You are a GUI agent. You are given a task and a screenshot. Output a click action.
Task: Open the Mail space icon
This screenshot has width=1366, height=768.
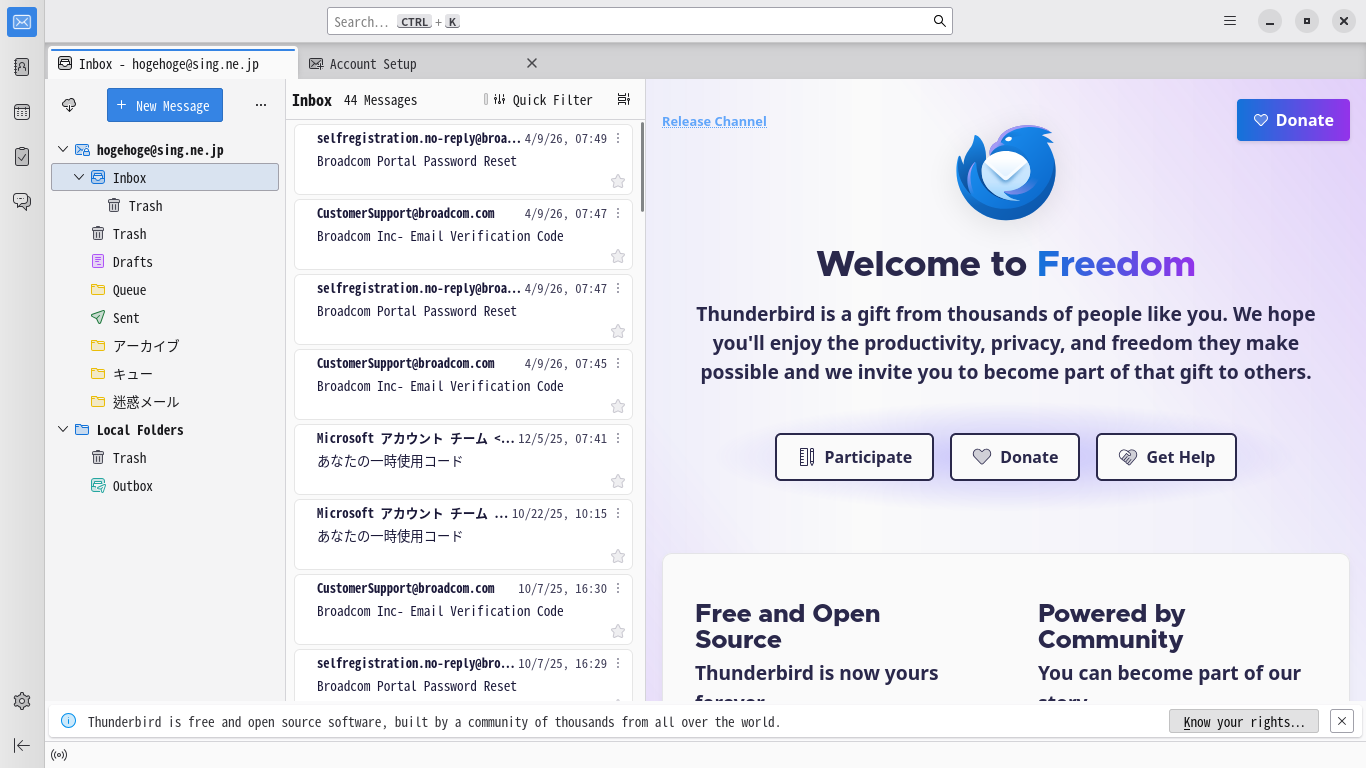click(x=22, y=22)
